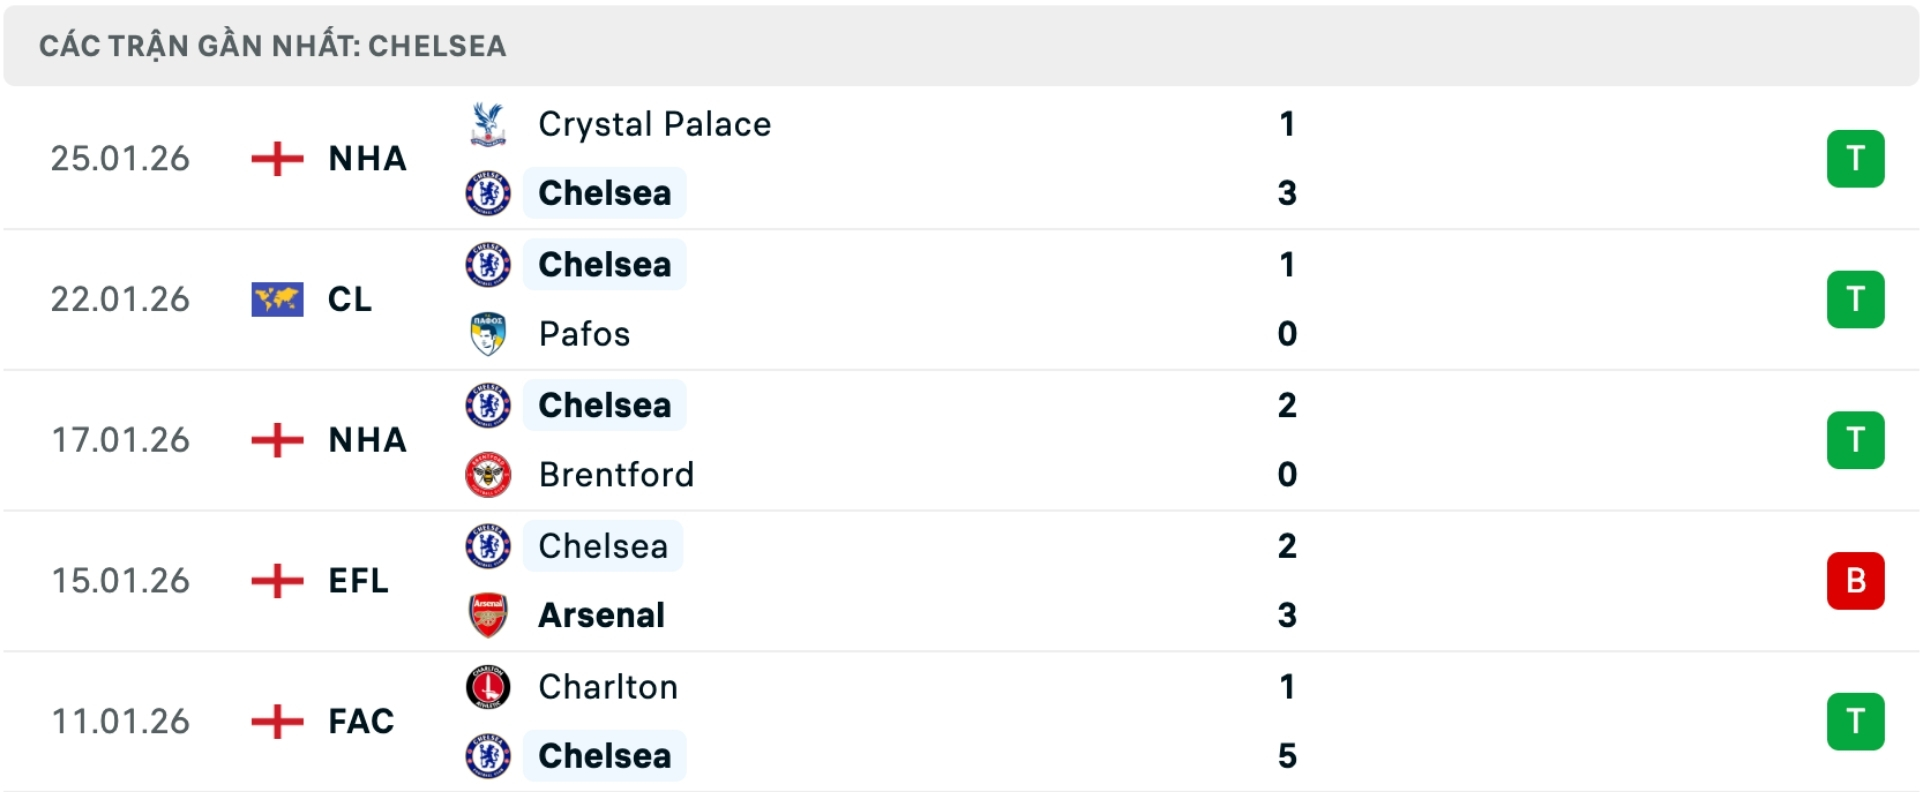Open the CÁC TRẬN GẦN NHẤT: CHELSEA header
1920x792 pixels.
(273, 45)
